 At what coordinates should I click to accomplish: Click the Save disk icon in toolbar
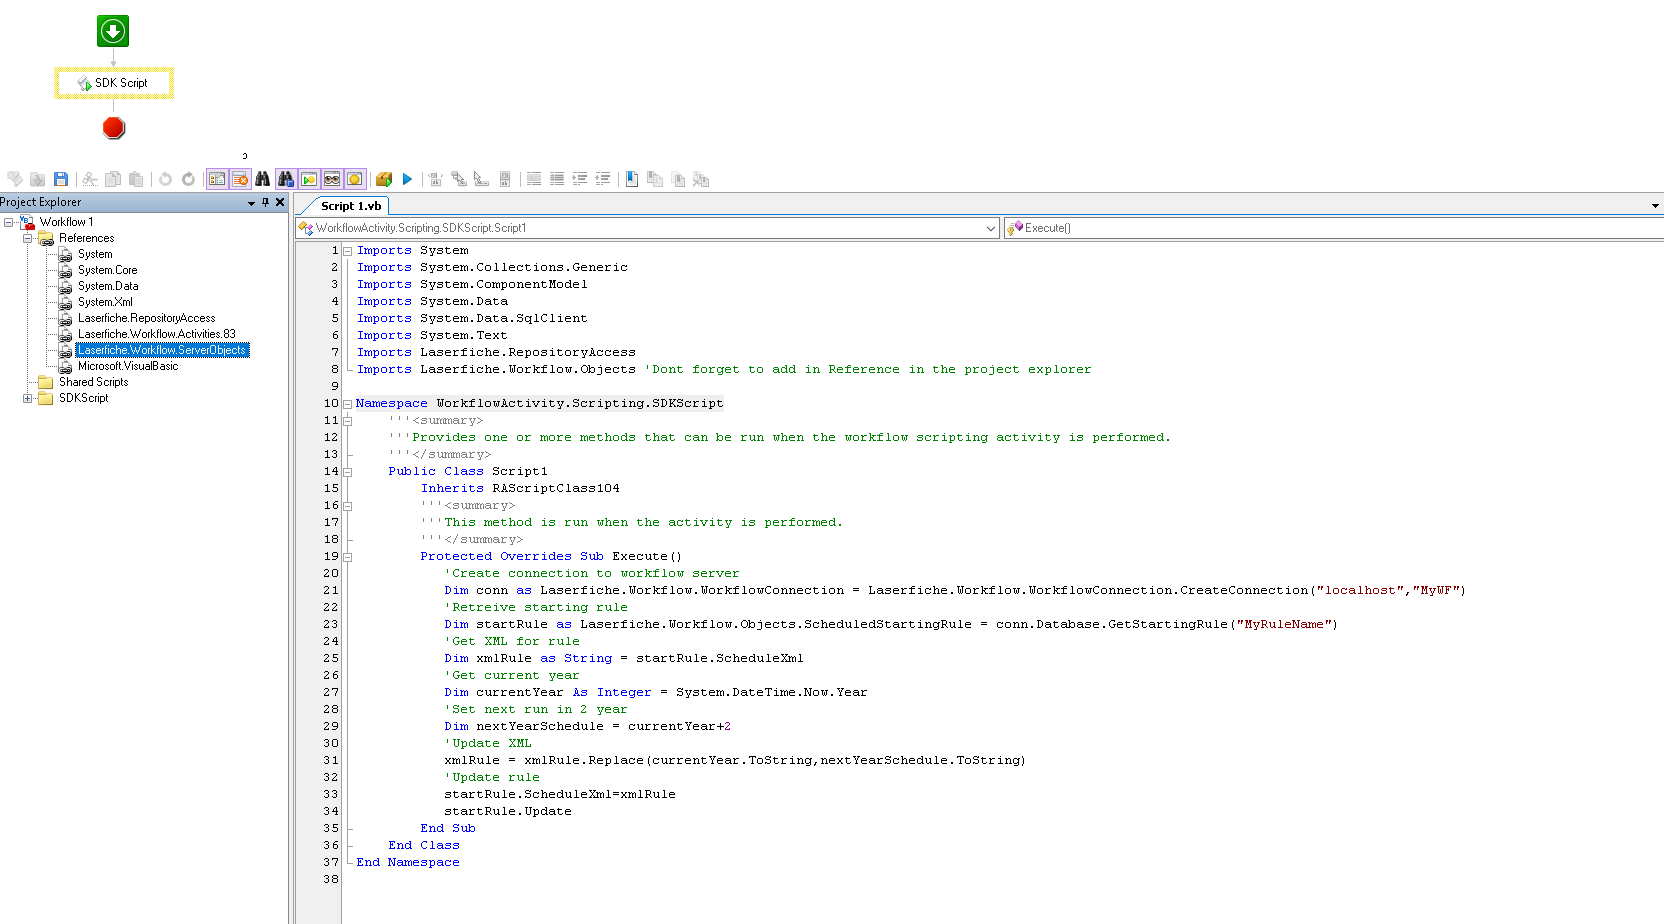pos(61,179)
